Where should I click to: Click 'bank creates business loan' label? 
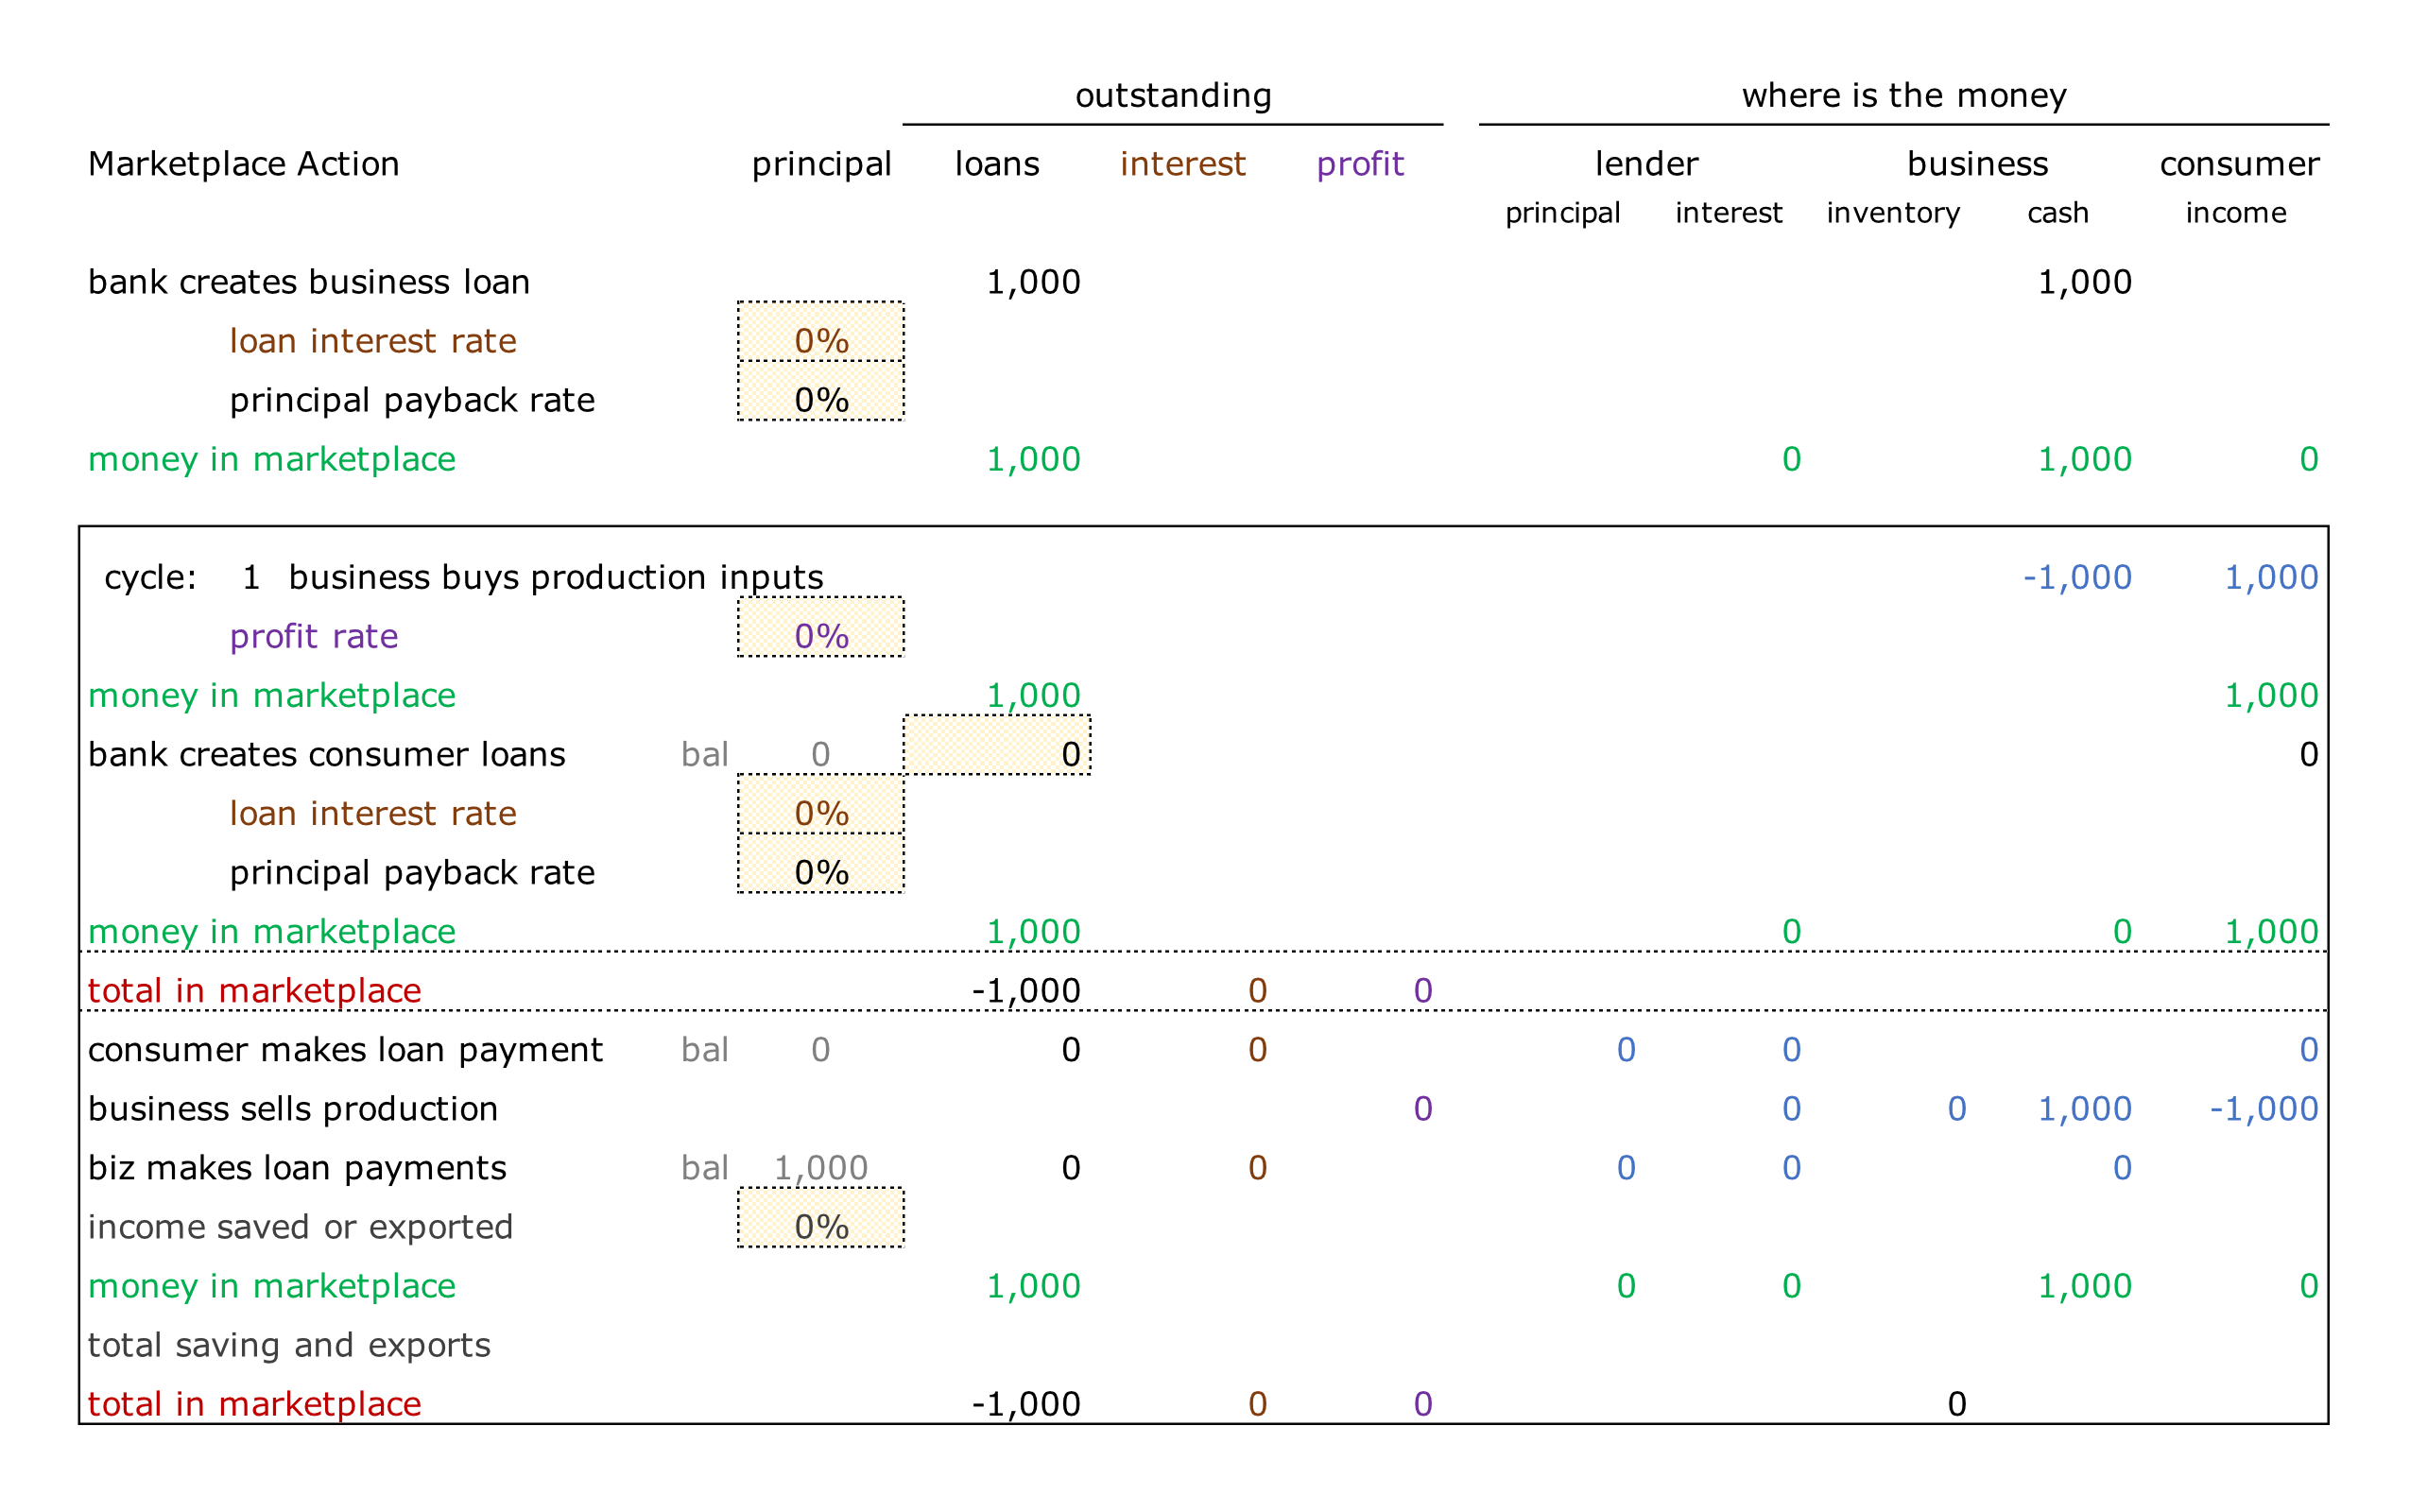[x=308, y=281]
